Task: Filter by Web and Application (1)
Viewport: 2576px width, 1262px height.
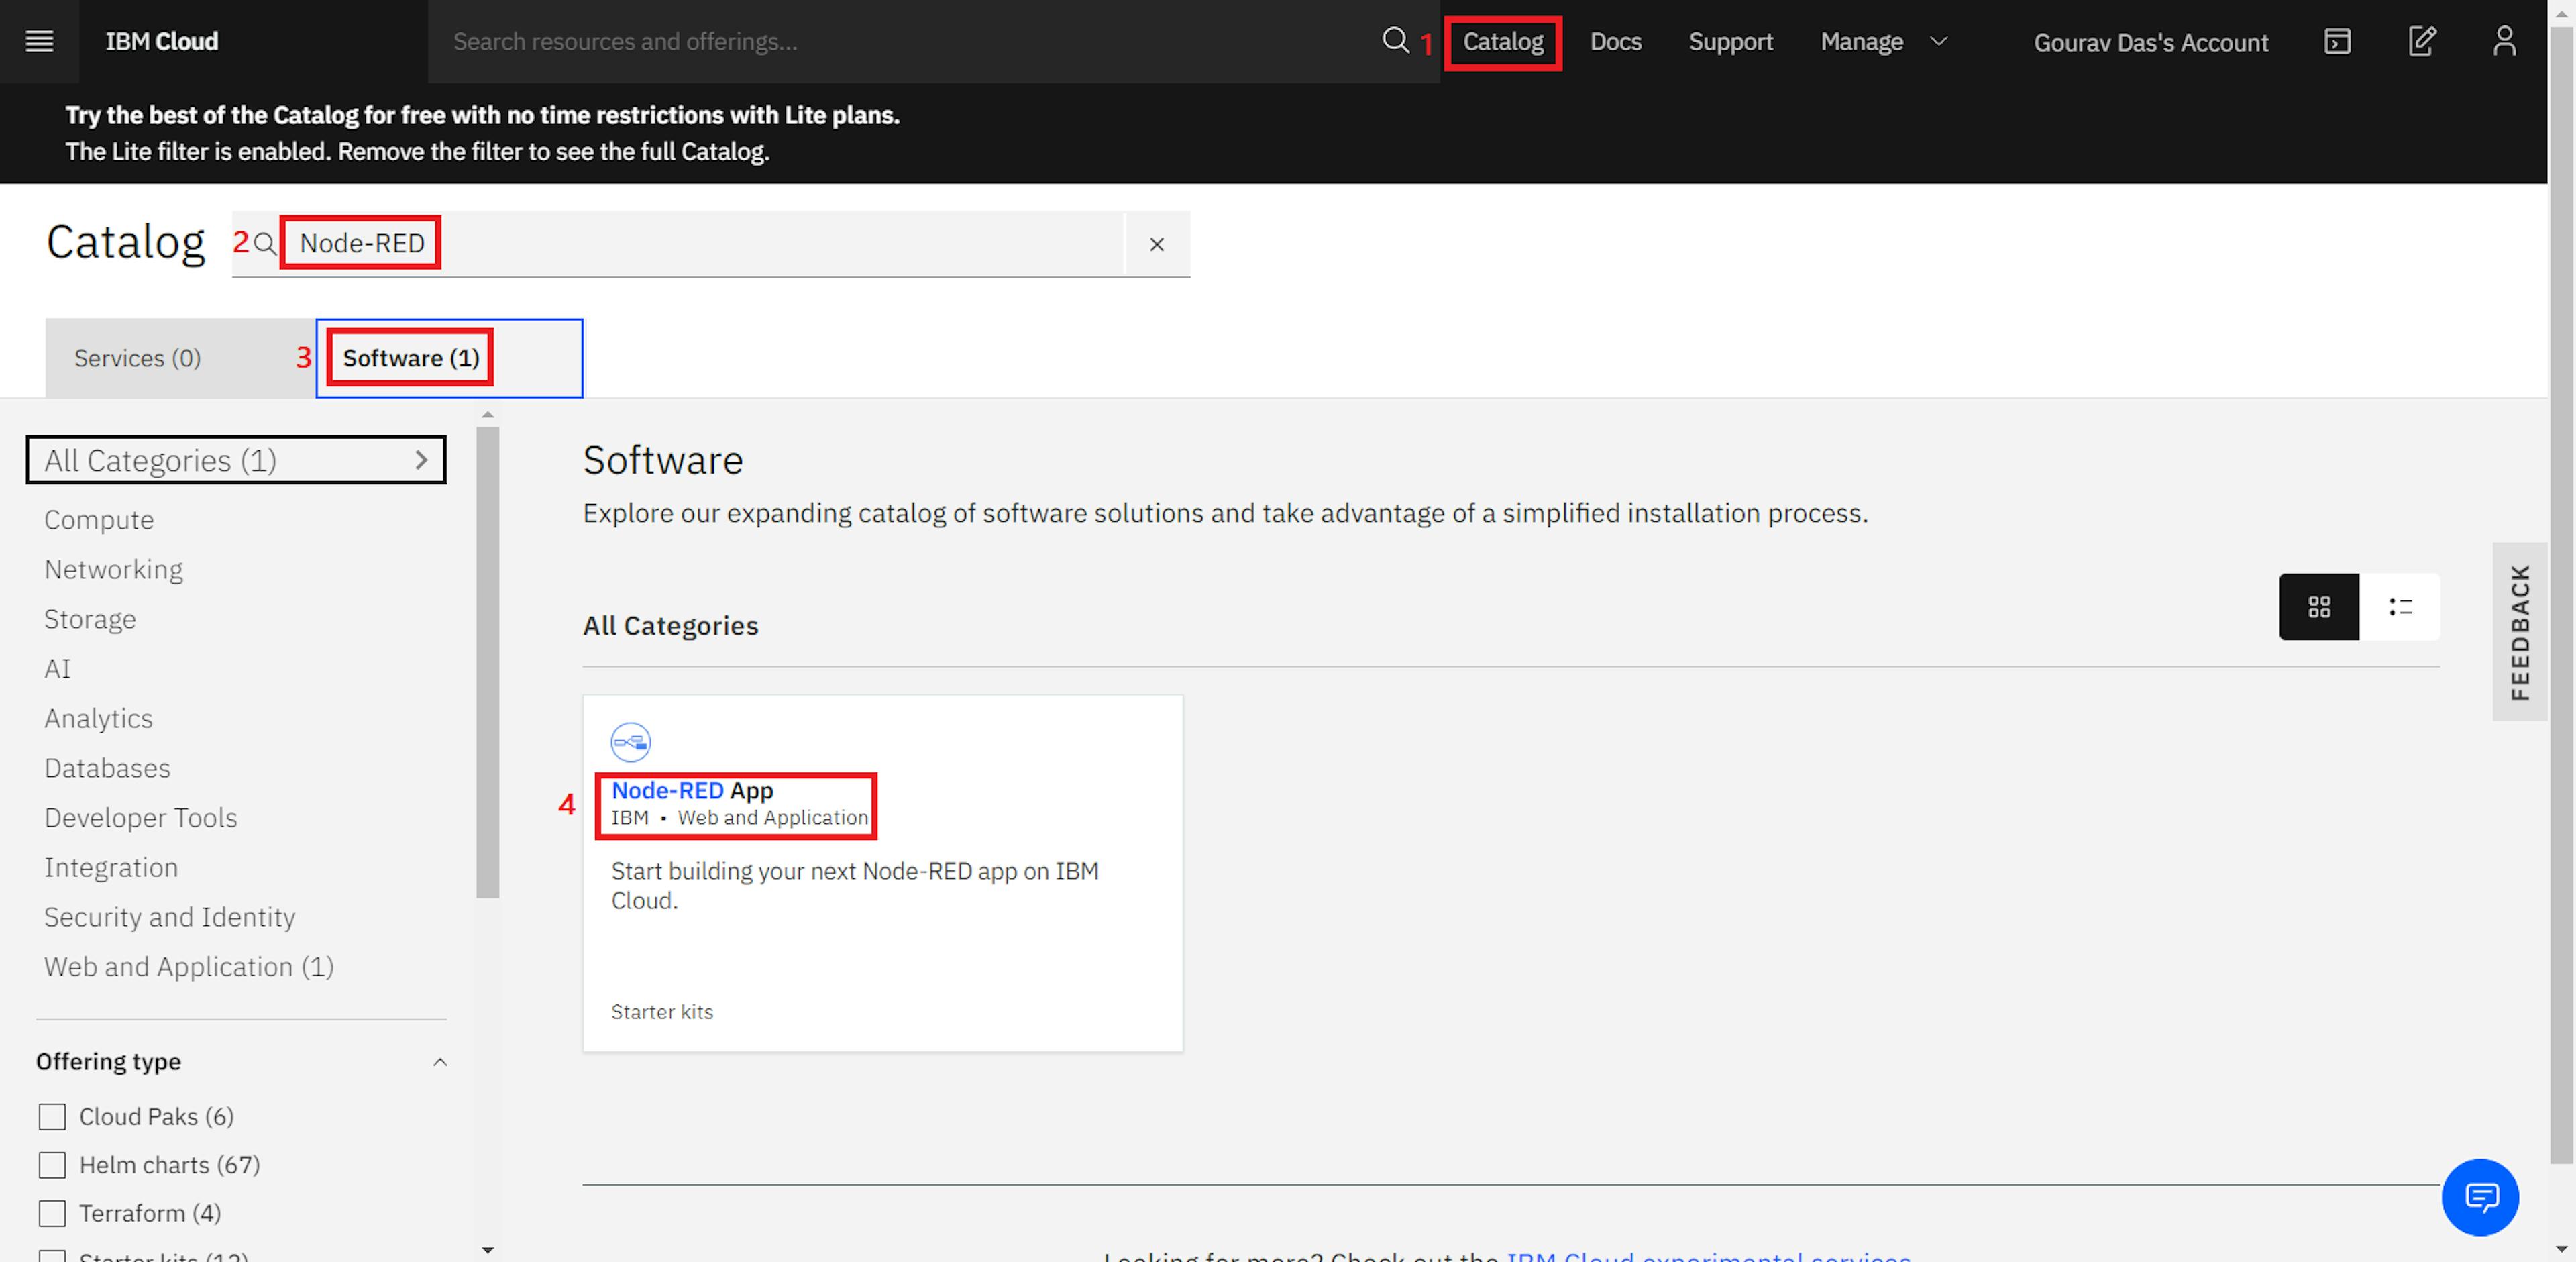Action: point(189,967)
